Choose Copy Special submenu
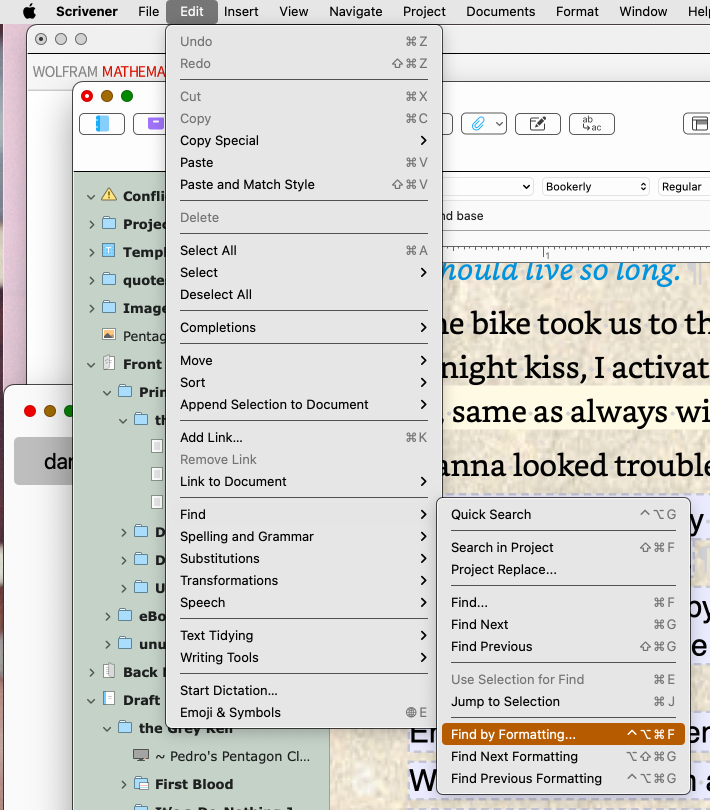Screen dimensions: 710x810 point(304,141)
